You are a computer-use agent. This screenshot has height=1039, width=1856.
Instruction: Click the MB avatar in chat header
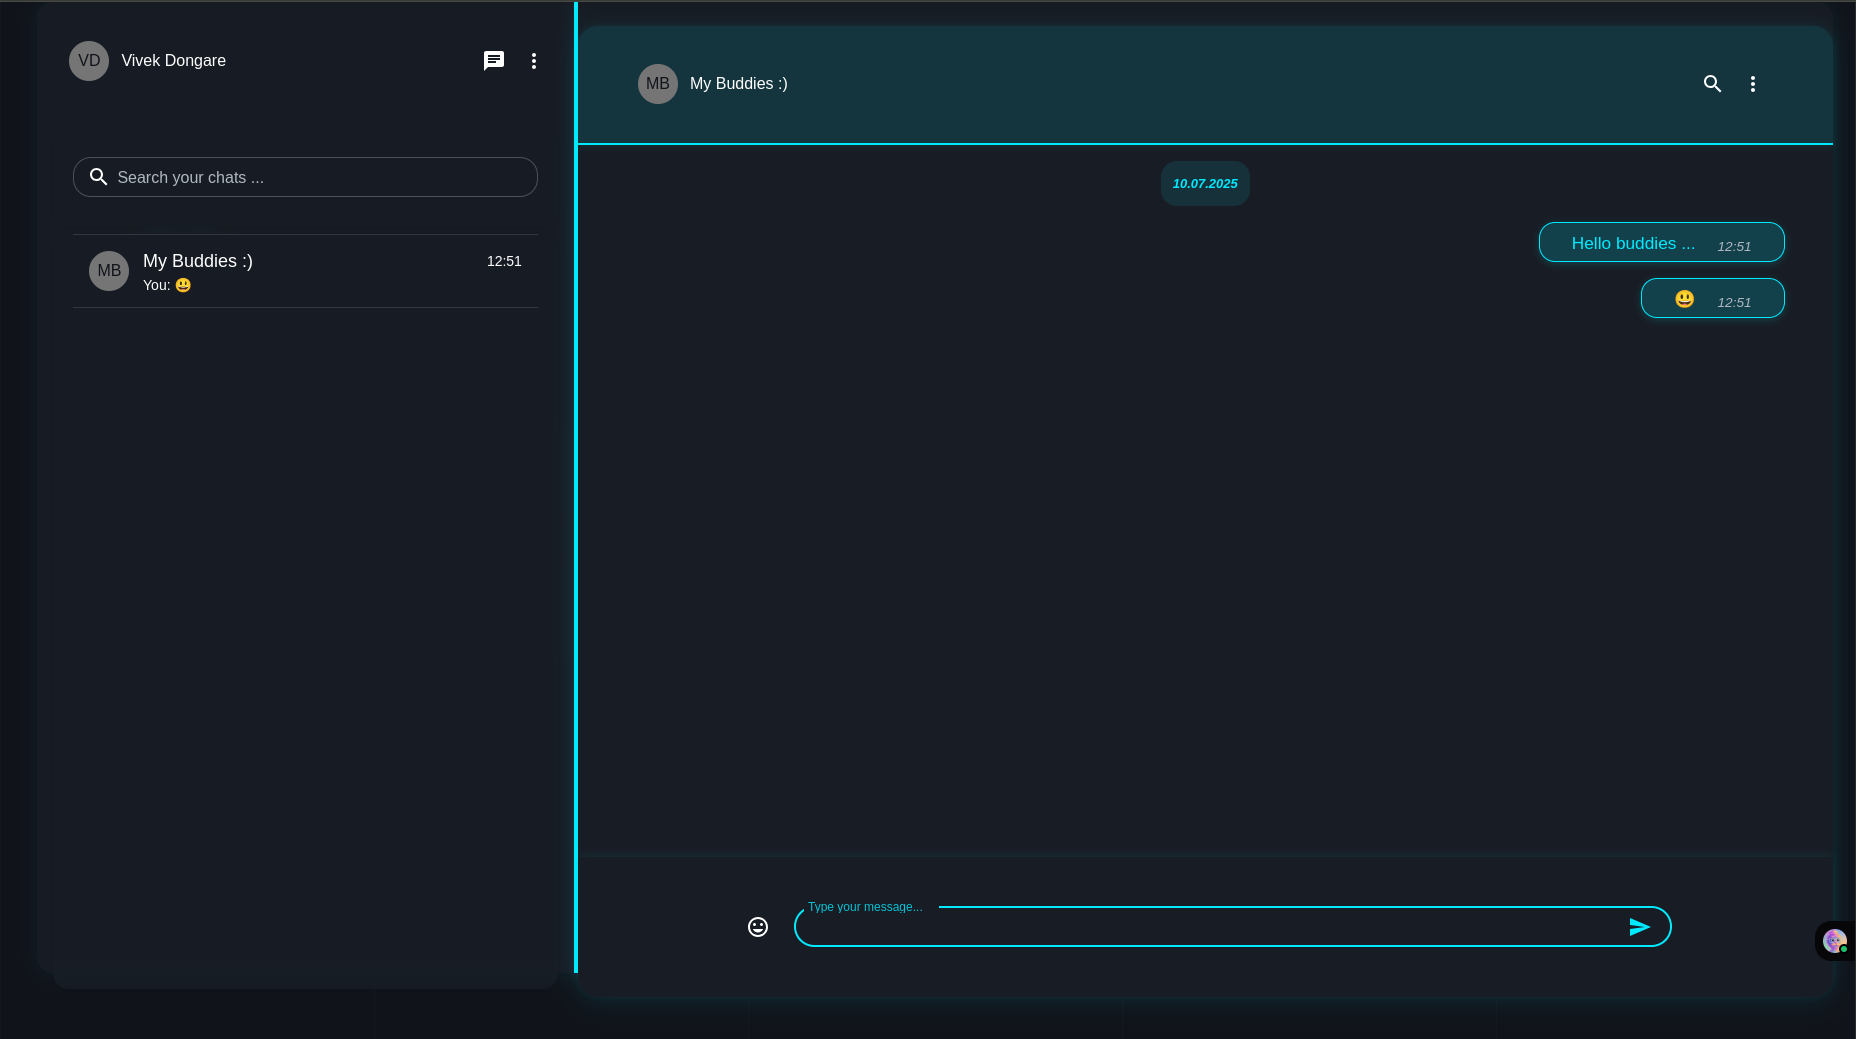pyautogui.click(x=658, y=84)
